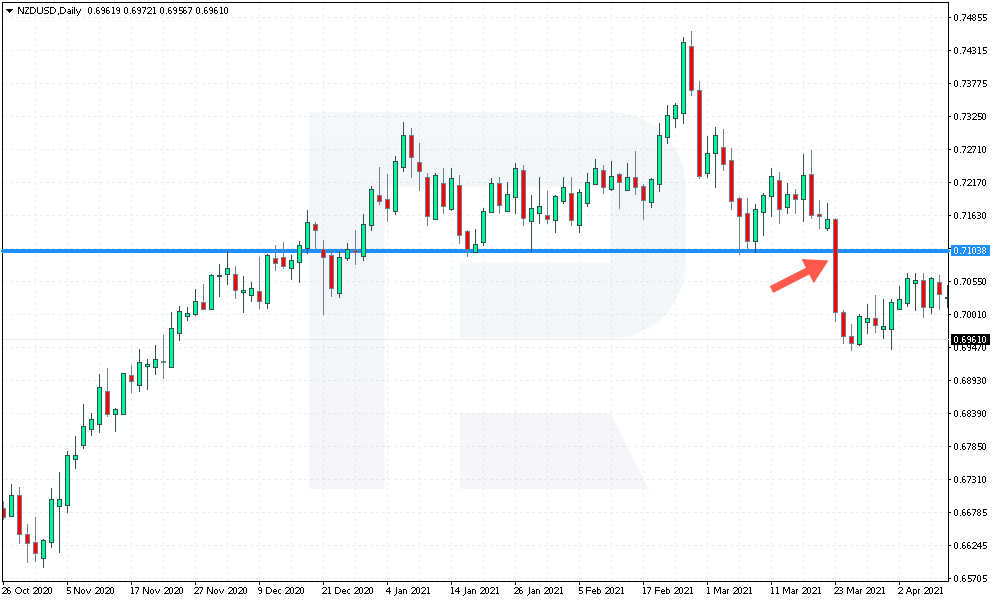994x602 pixels.
Task: Click the 1 Mar 2021 date label
Action: (729, 591)
